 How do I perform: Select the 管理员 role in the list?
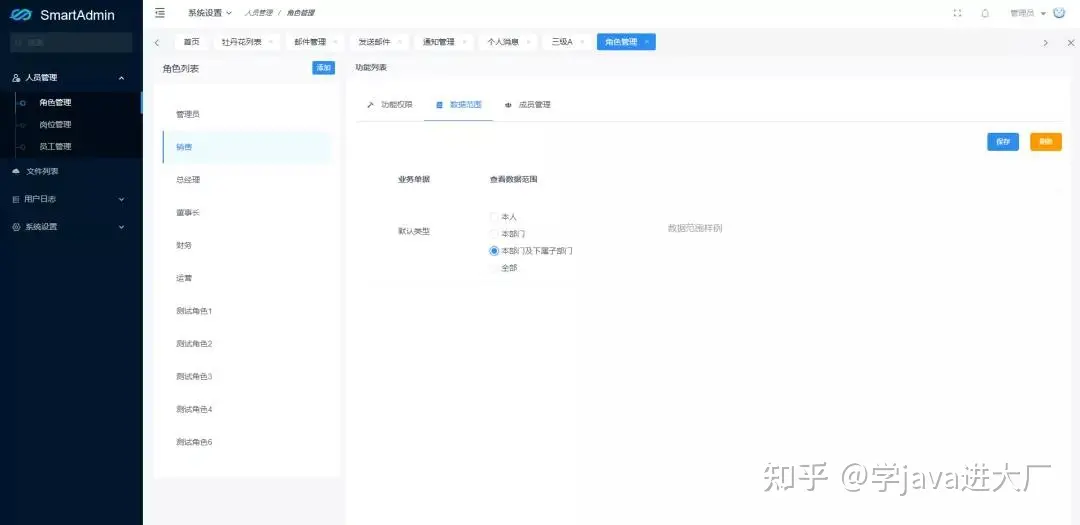coord(247,114)
